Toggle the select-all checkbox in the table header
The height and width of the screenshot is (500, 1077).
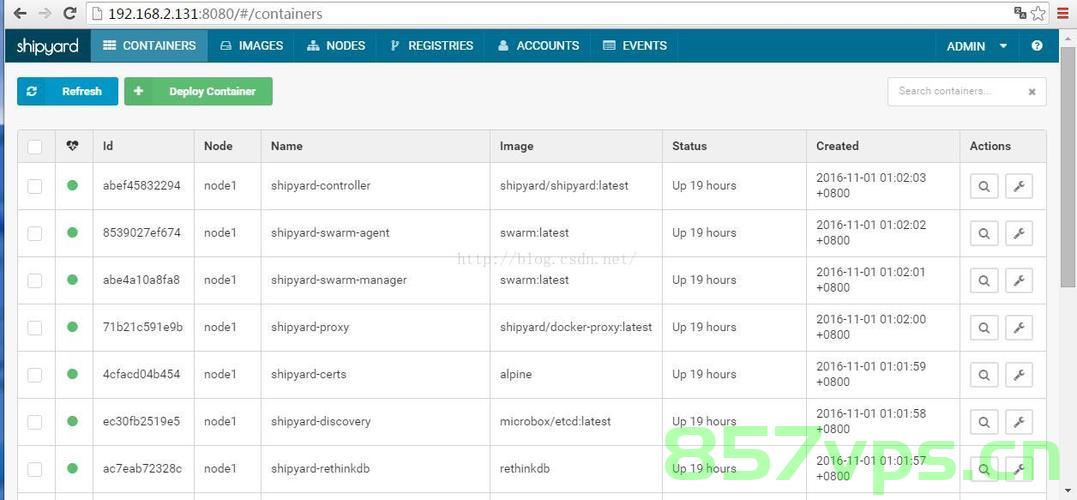34,147
